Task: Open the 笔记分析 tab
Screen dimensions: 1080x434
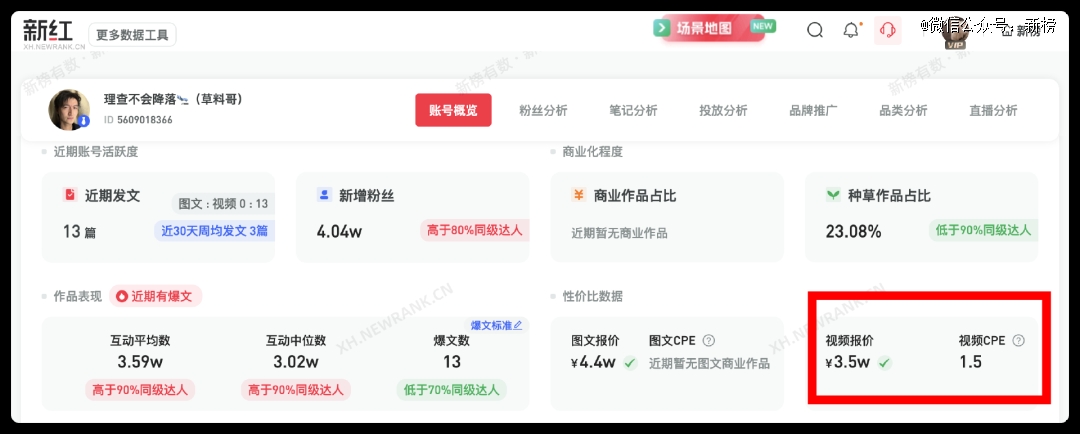Action: (633, 111)
